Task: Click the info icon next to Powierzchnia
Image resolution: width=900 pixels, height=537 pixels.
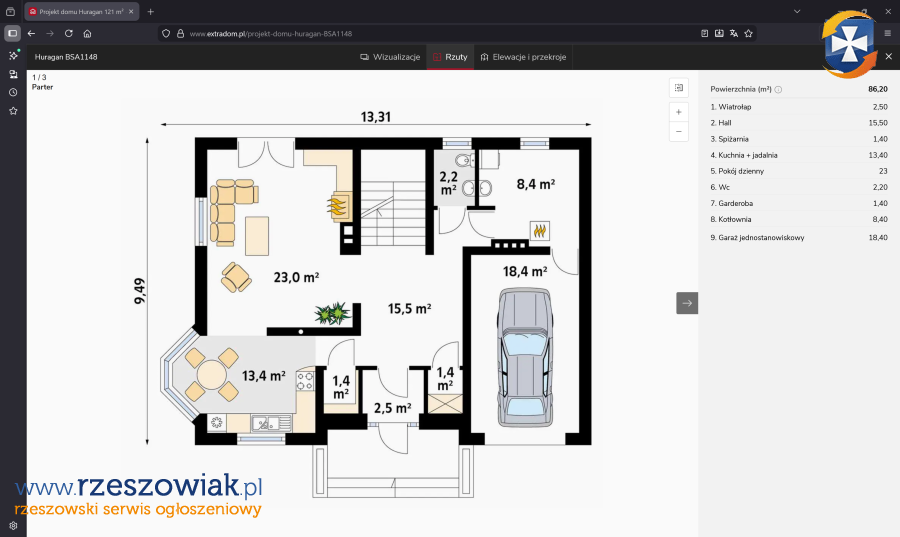Action: [778, 89]
